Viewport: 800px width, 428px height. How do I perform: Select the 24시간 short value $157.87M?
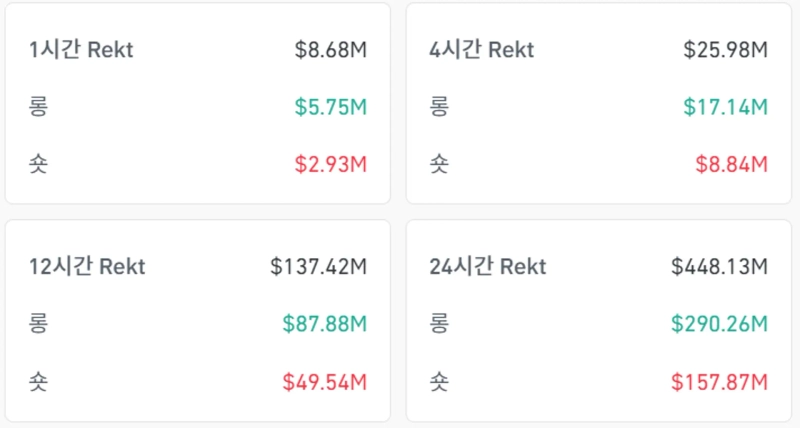pyautogui.click(x=719, y=381)
